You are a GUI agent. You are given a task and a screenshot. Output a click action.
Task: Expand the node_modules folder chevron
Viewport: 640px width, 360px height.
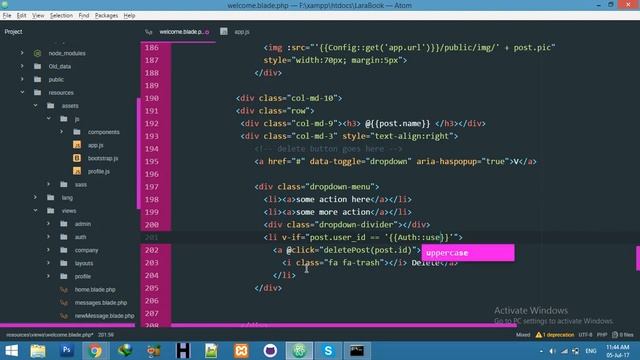click(22, 53)
